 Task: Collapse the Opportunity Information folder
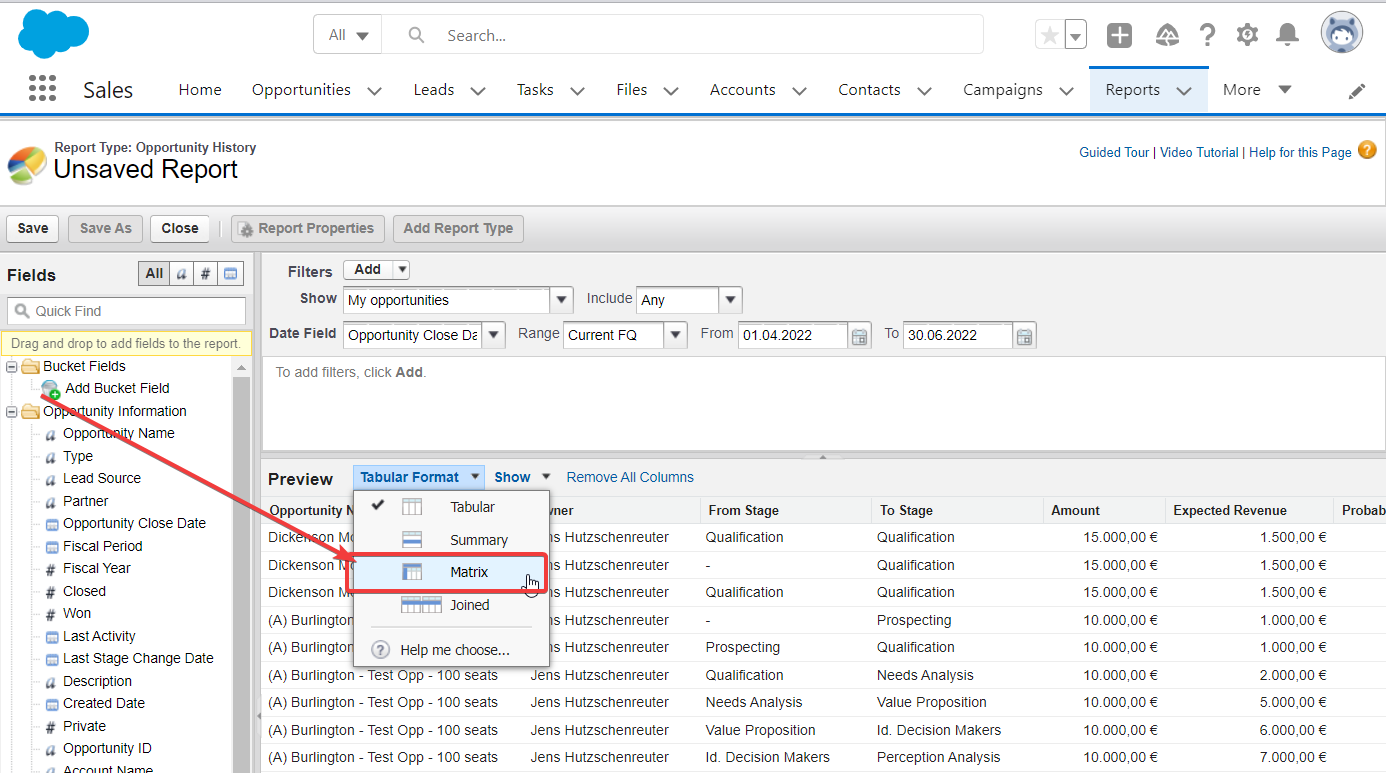coord(10,411)
